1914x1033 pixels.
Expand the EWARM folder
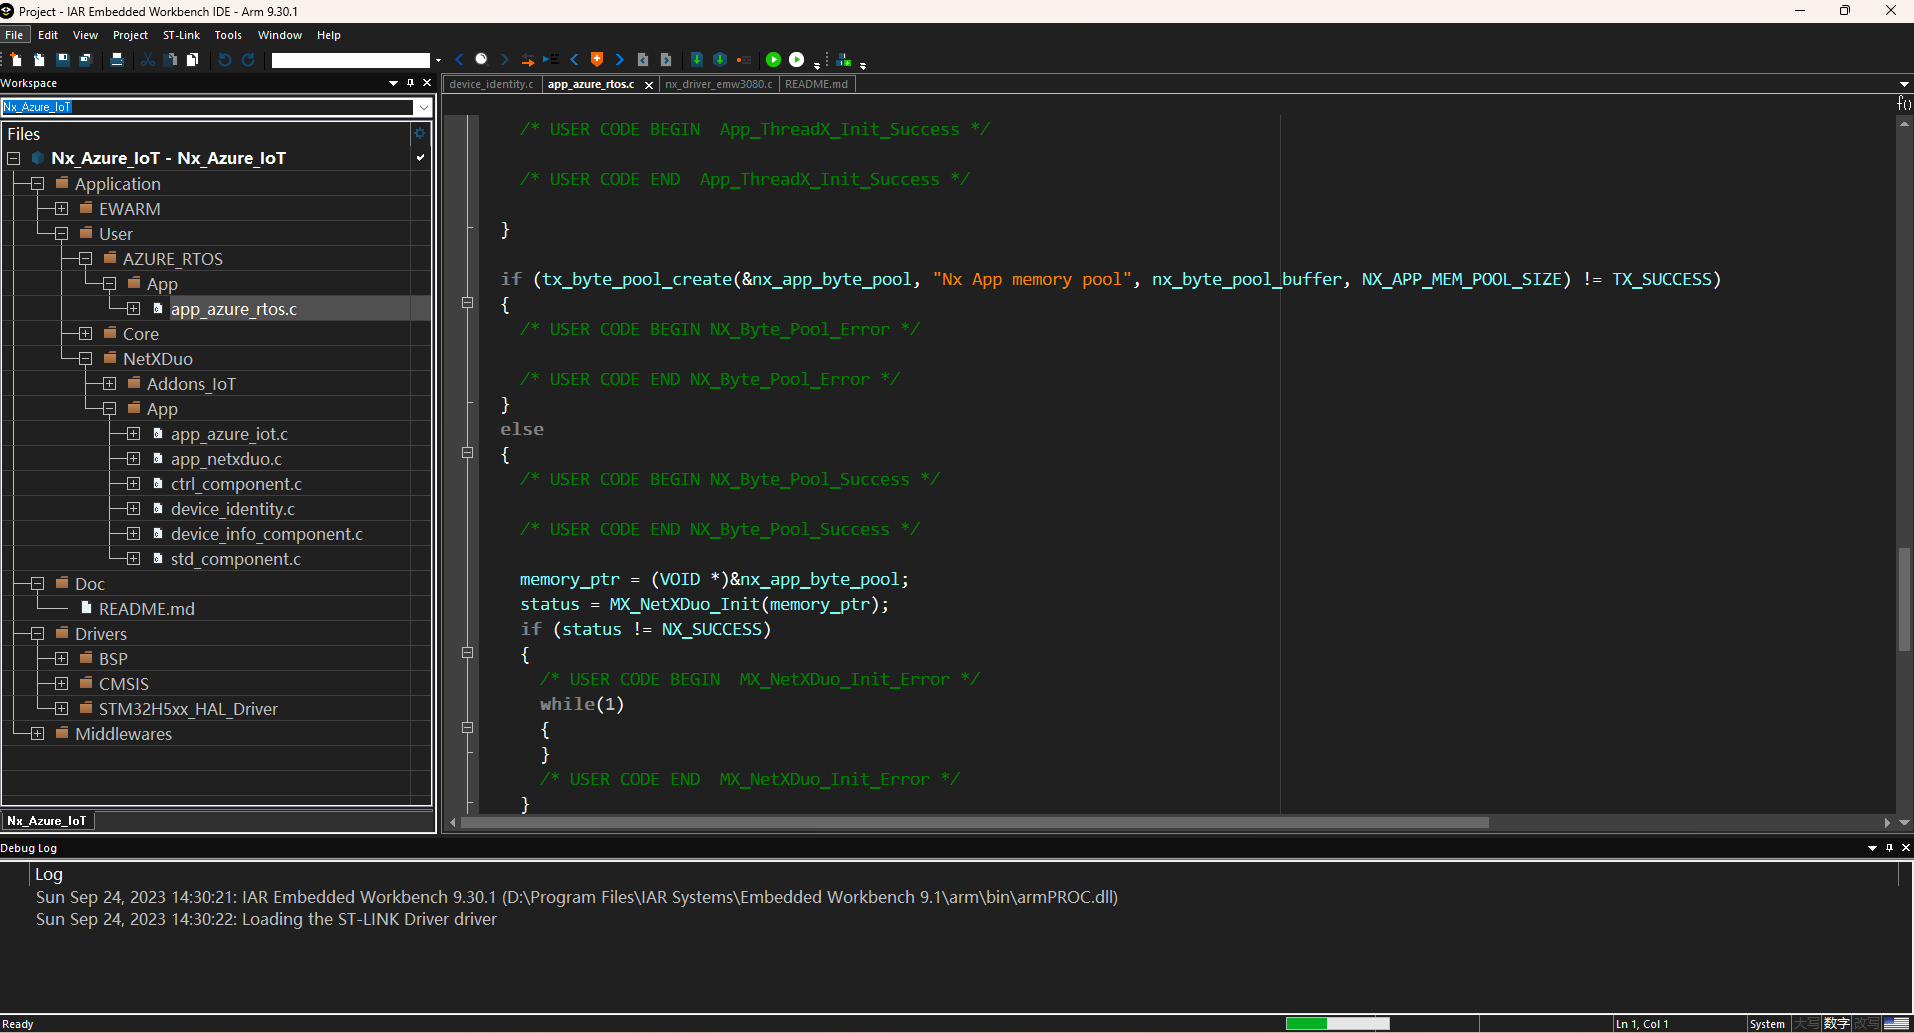61,209
